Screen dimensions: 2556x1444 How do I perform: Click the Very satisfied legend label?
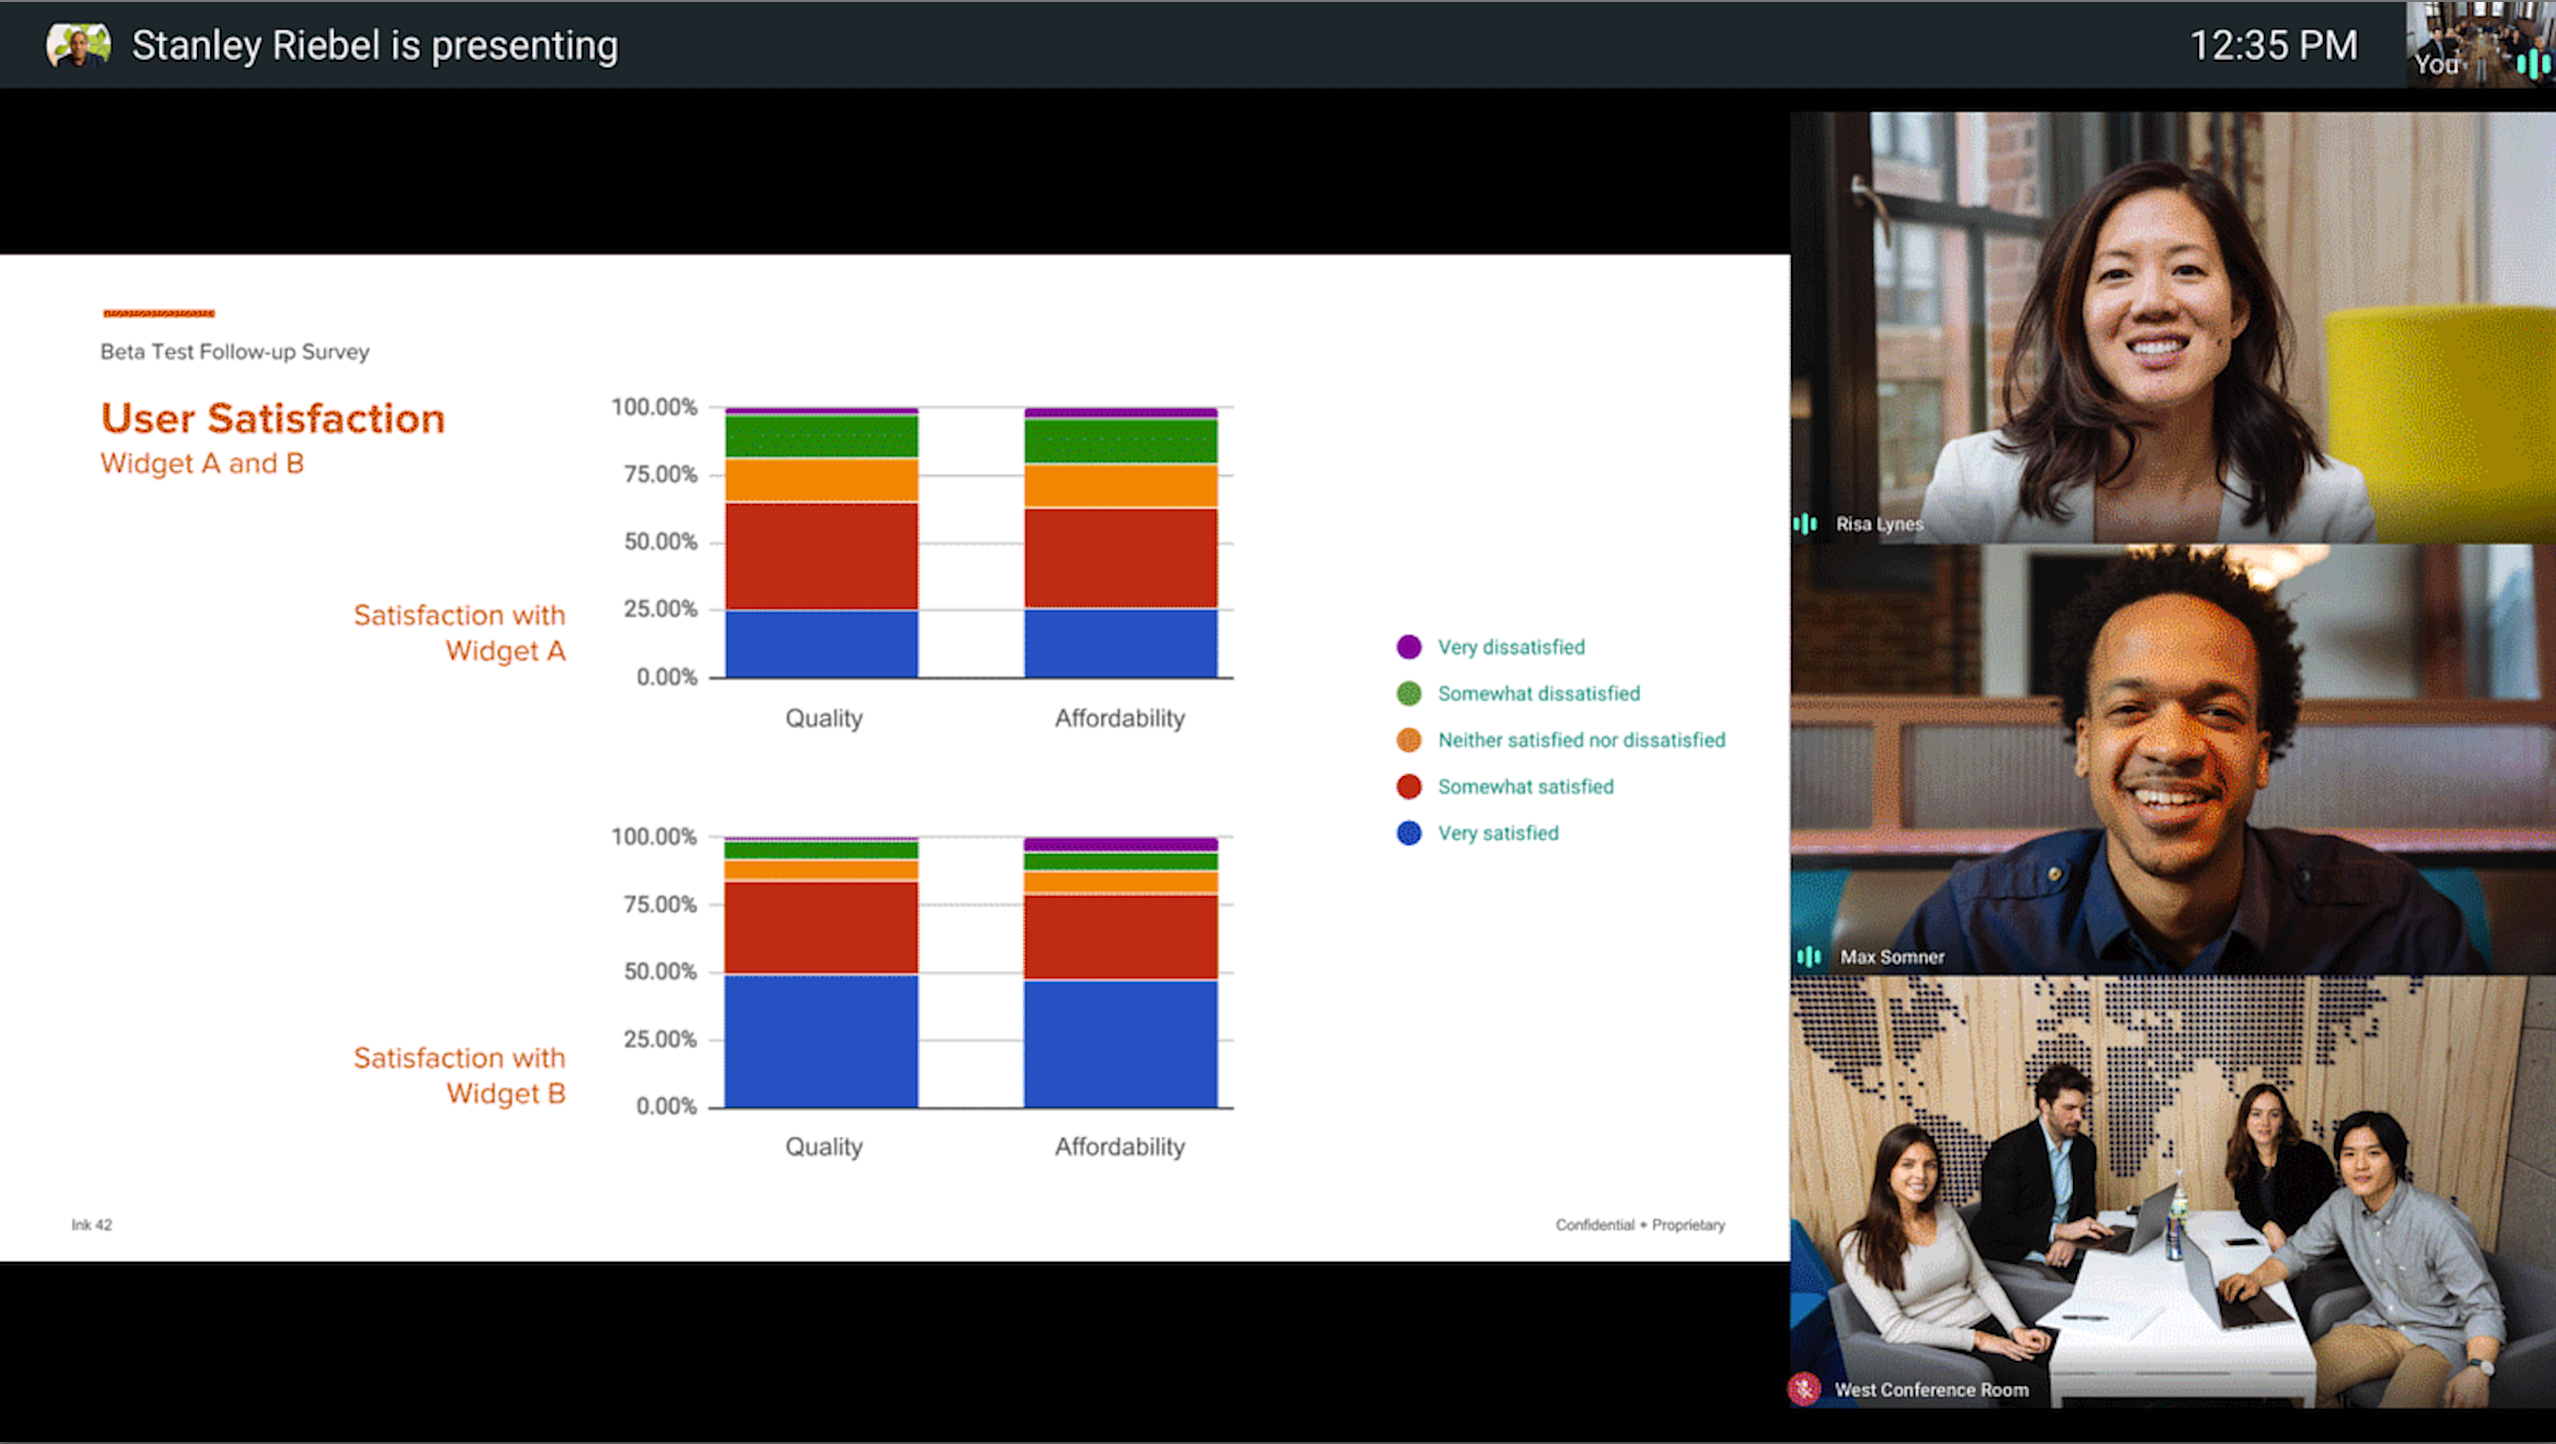click(1497, 833)
